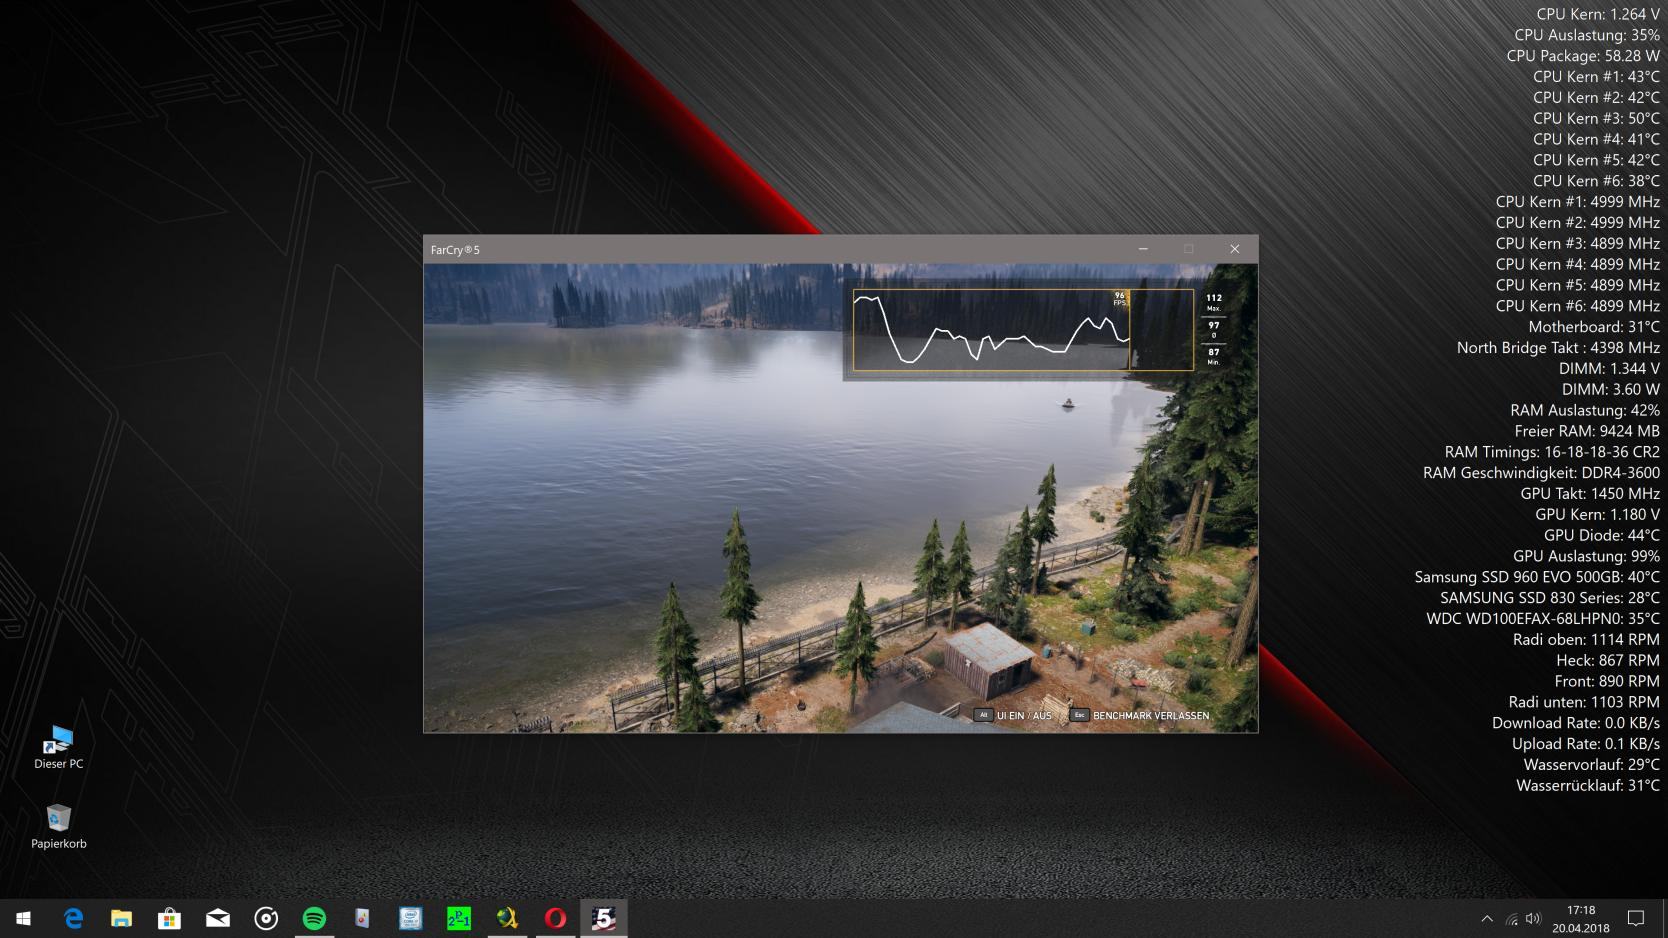1668x938 pixels.
Task: Click the 'CPU Kern #3: 50°C' line
Action: point(1596,118)
